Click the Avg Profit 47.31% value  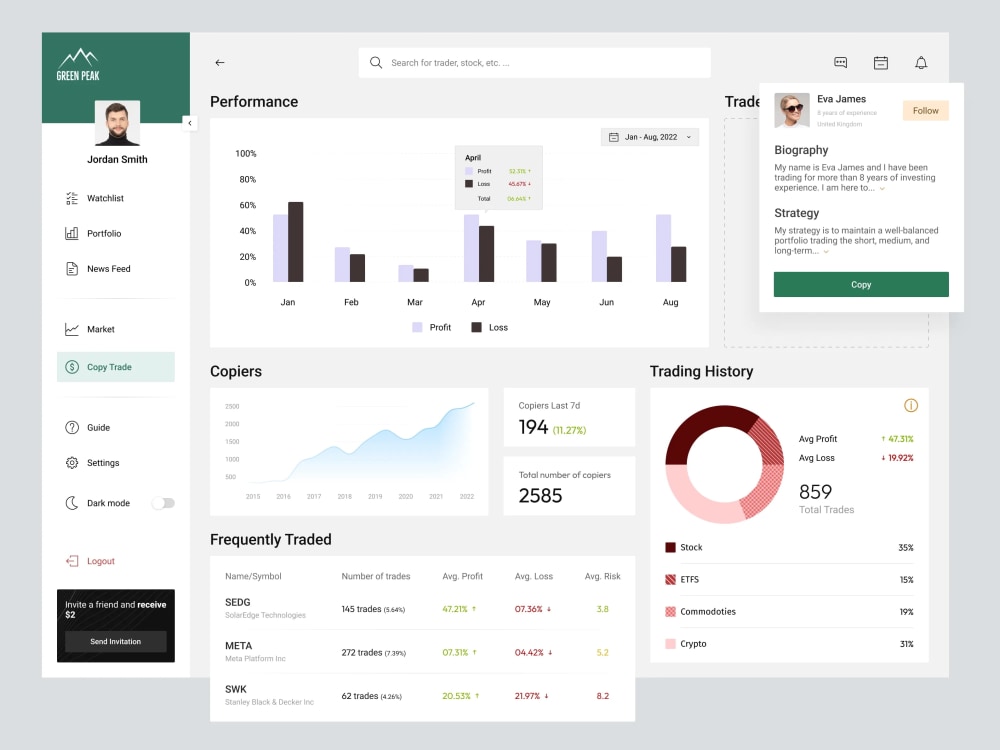coord(897,439)
